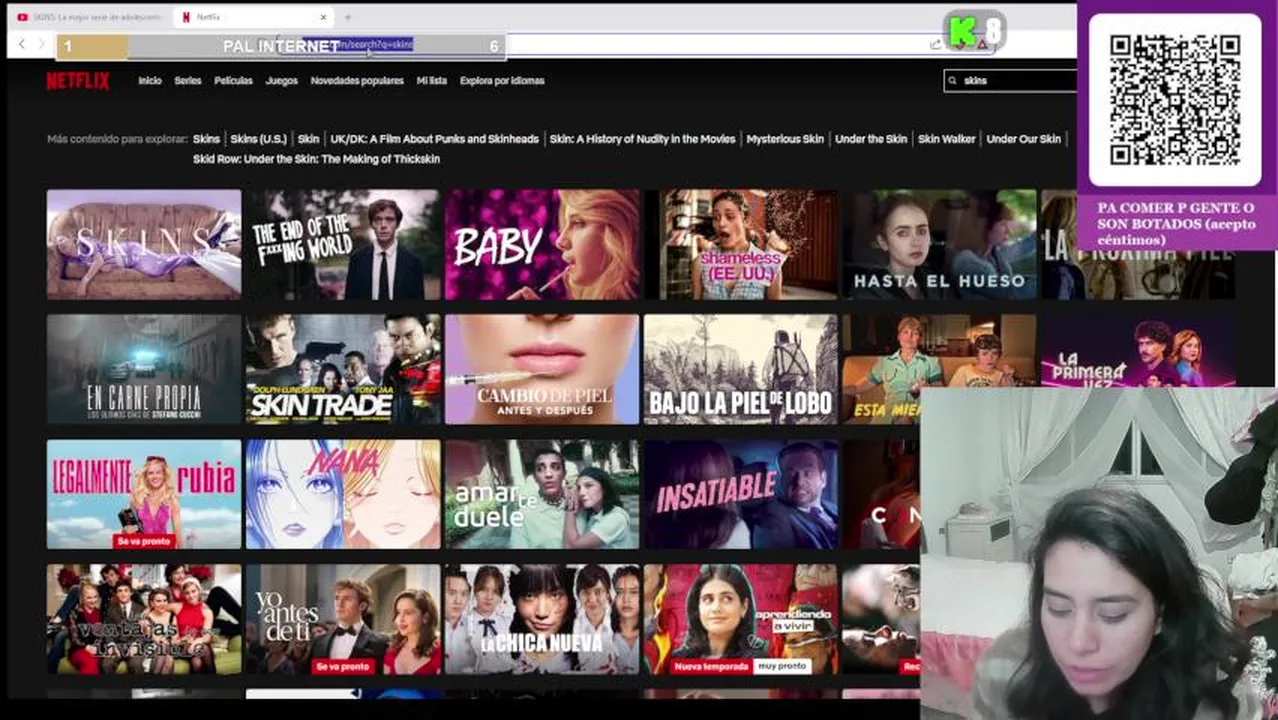This screenshot has width=1278, height=720.
Task: Open Novedades populares
Action: point(357,81)
